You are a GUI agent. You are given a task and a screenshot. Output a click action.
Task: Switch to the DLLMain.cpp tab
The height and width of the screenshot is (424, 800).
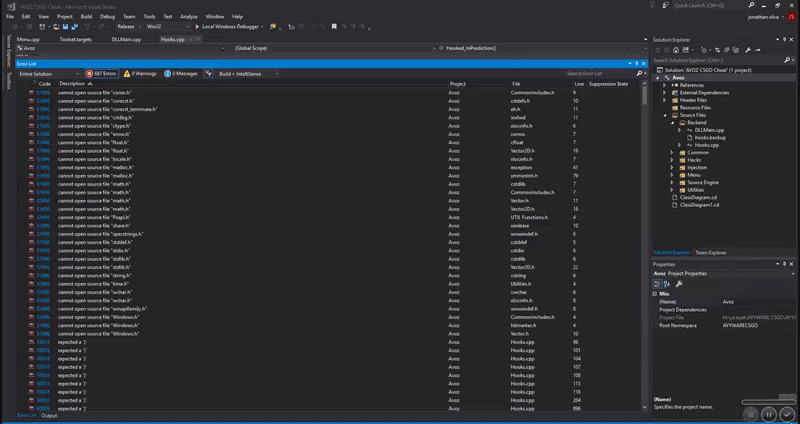click(x=126, y=39)
